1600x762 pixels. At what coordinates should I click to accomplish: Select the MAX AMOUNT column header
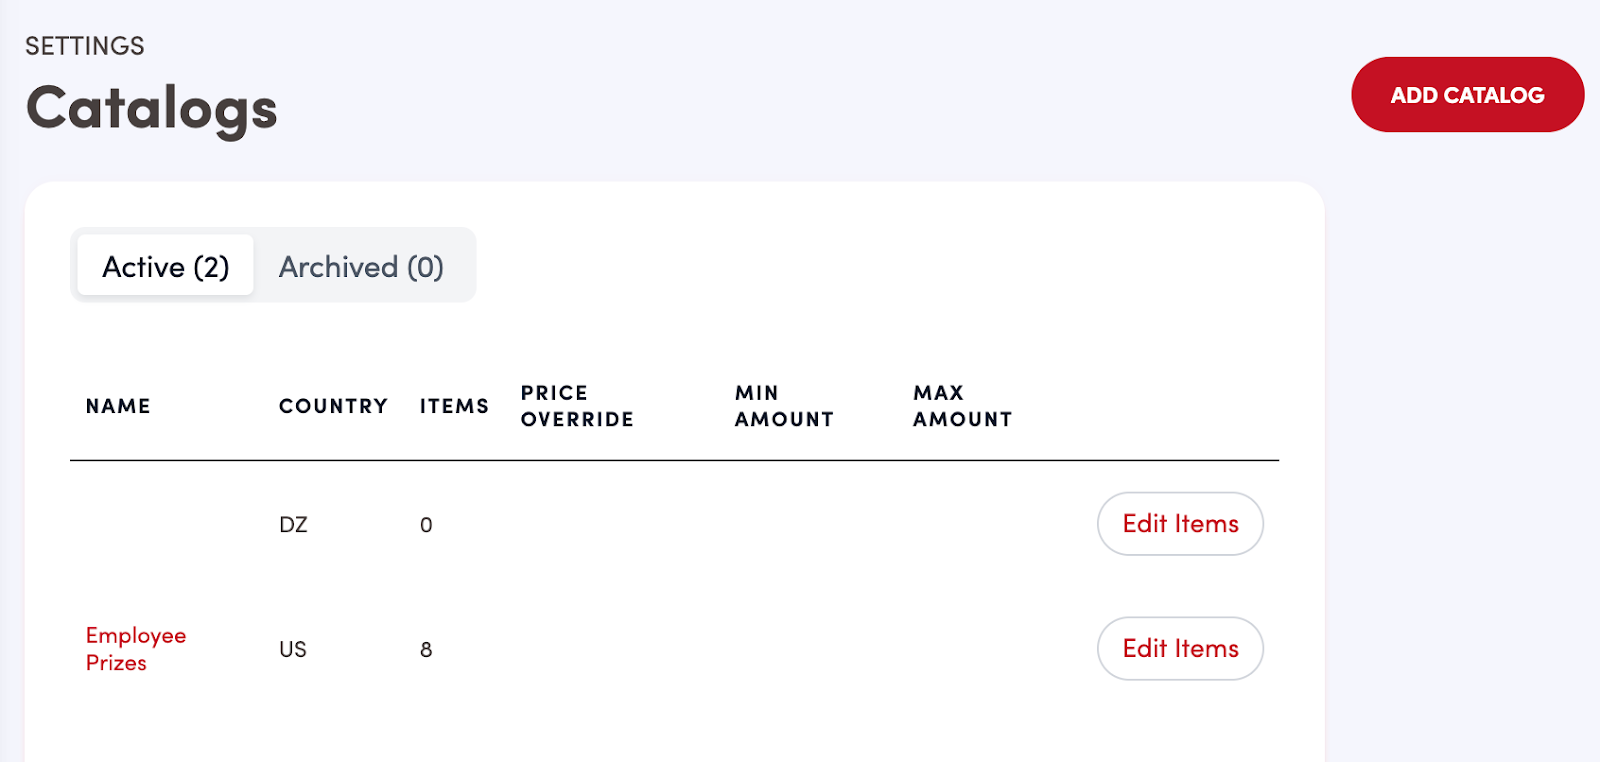point(962,406)
